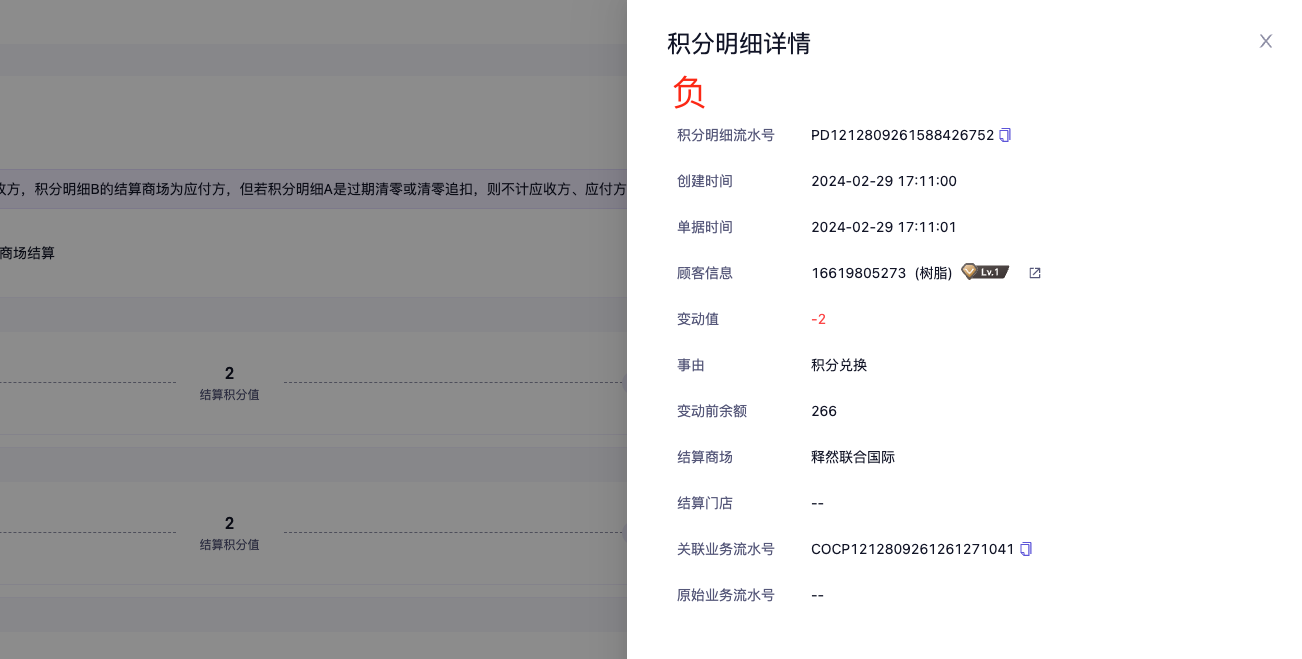Click serial number PD1212809261588426752 text
Image resolution: width=1302 pixels, height=659 pixels.
[x=902, y=135]
